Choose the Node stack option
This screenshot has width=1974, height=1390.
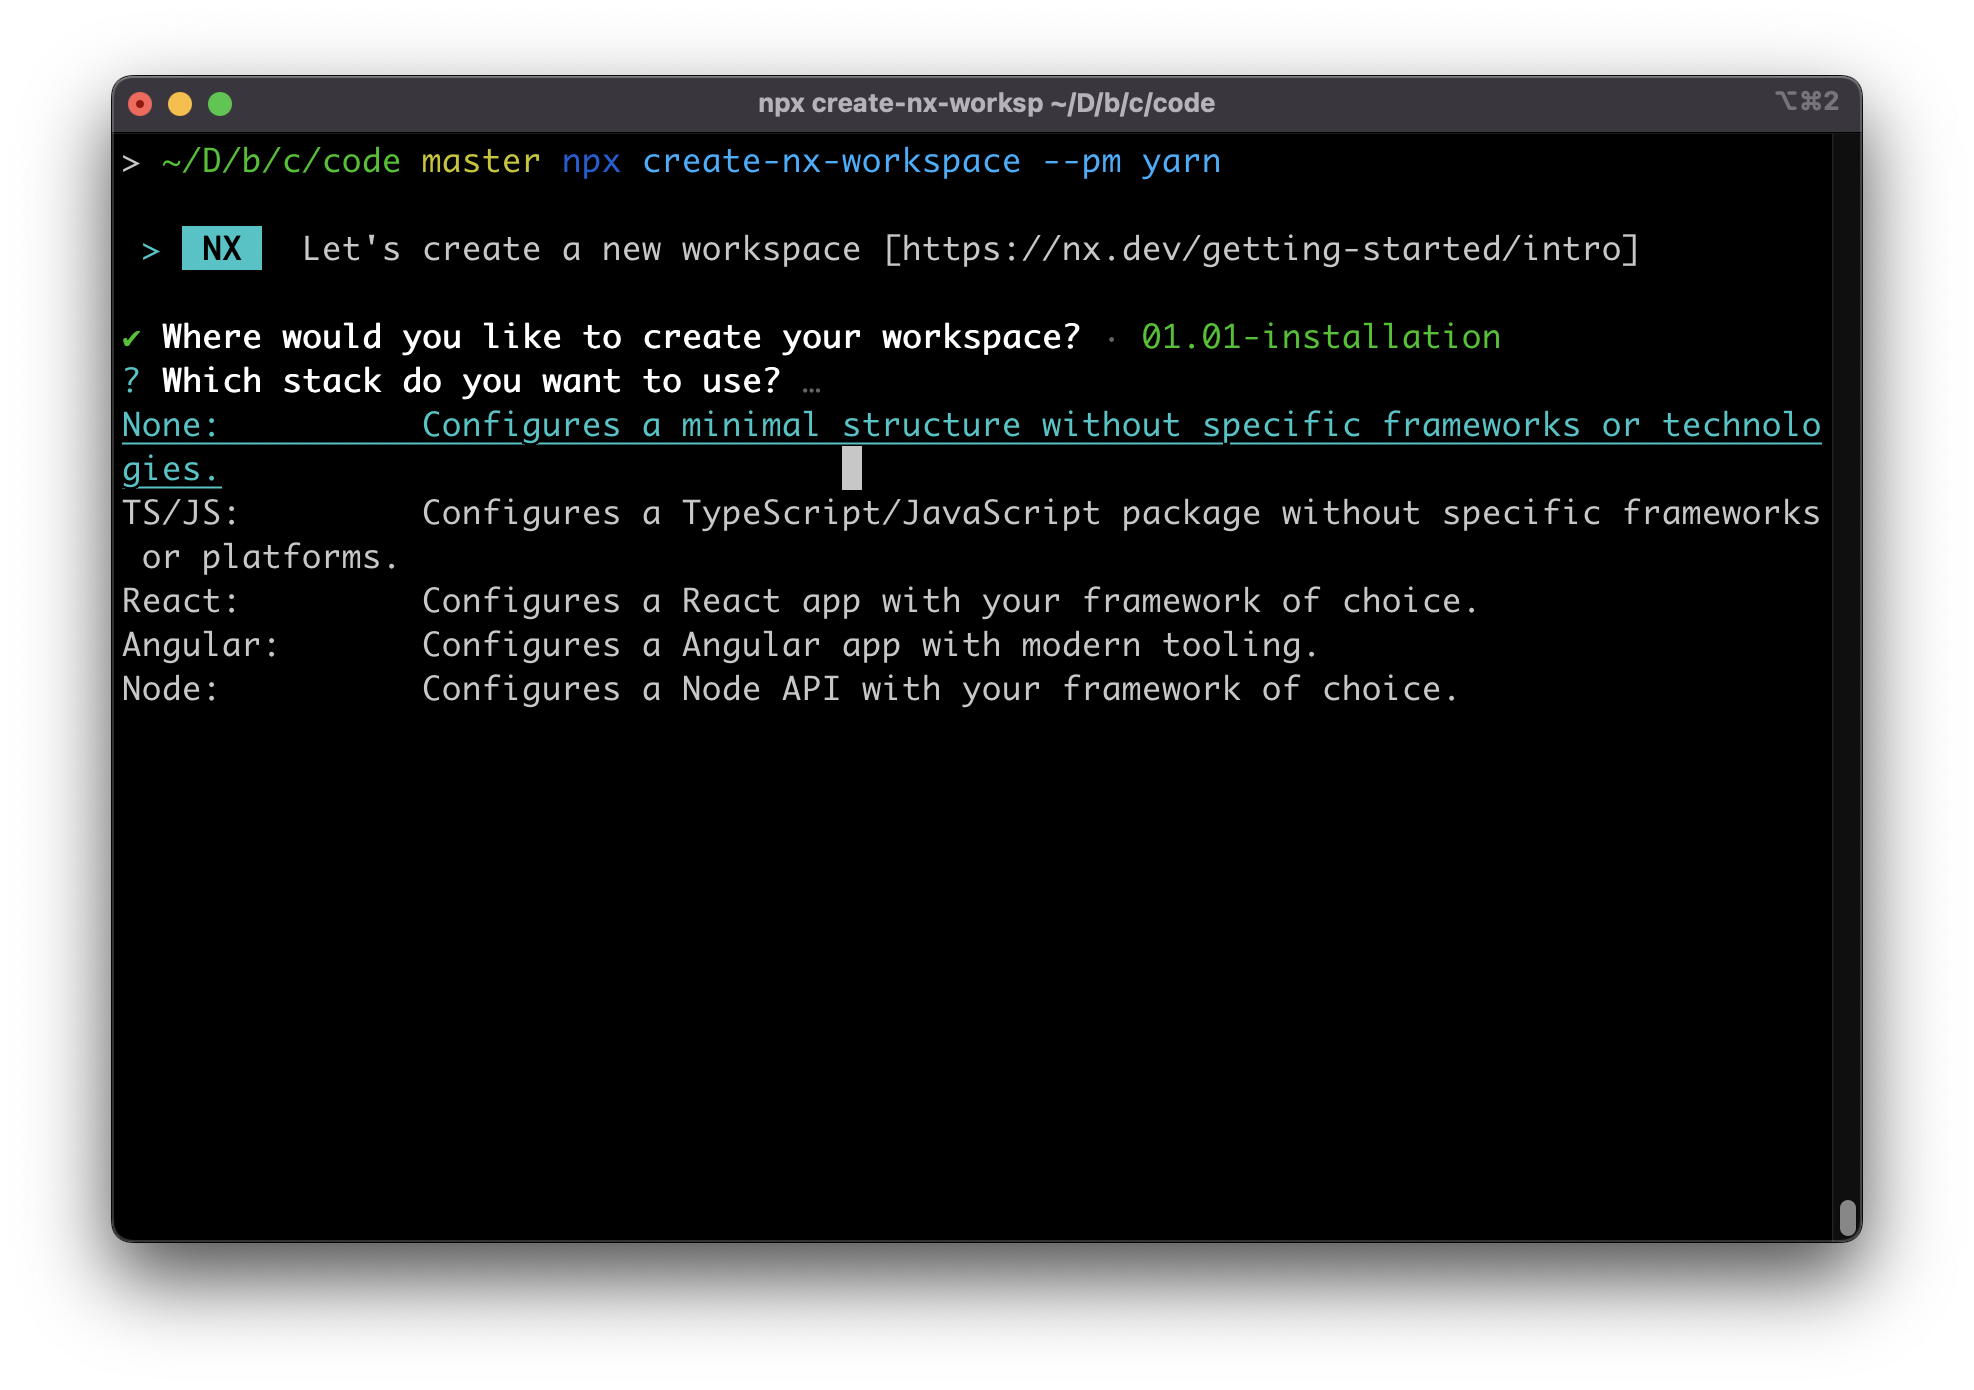(169, 689)
